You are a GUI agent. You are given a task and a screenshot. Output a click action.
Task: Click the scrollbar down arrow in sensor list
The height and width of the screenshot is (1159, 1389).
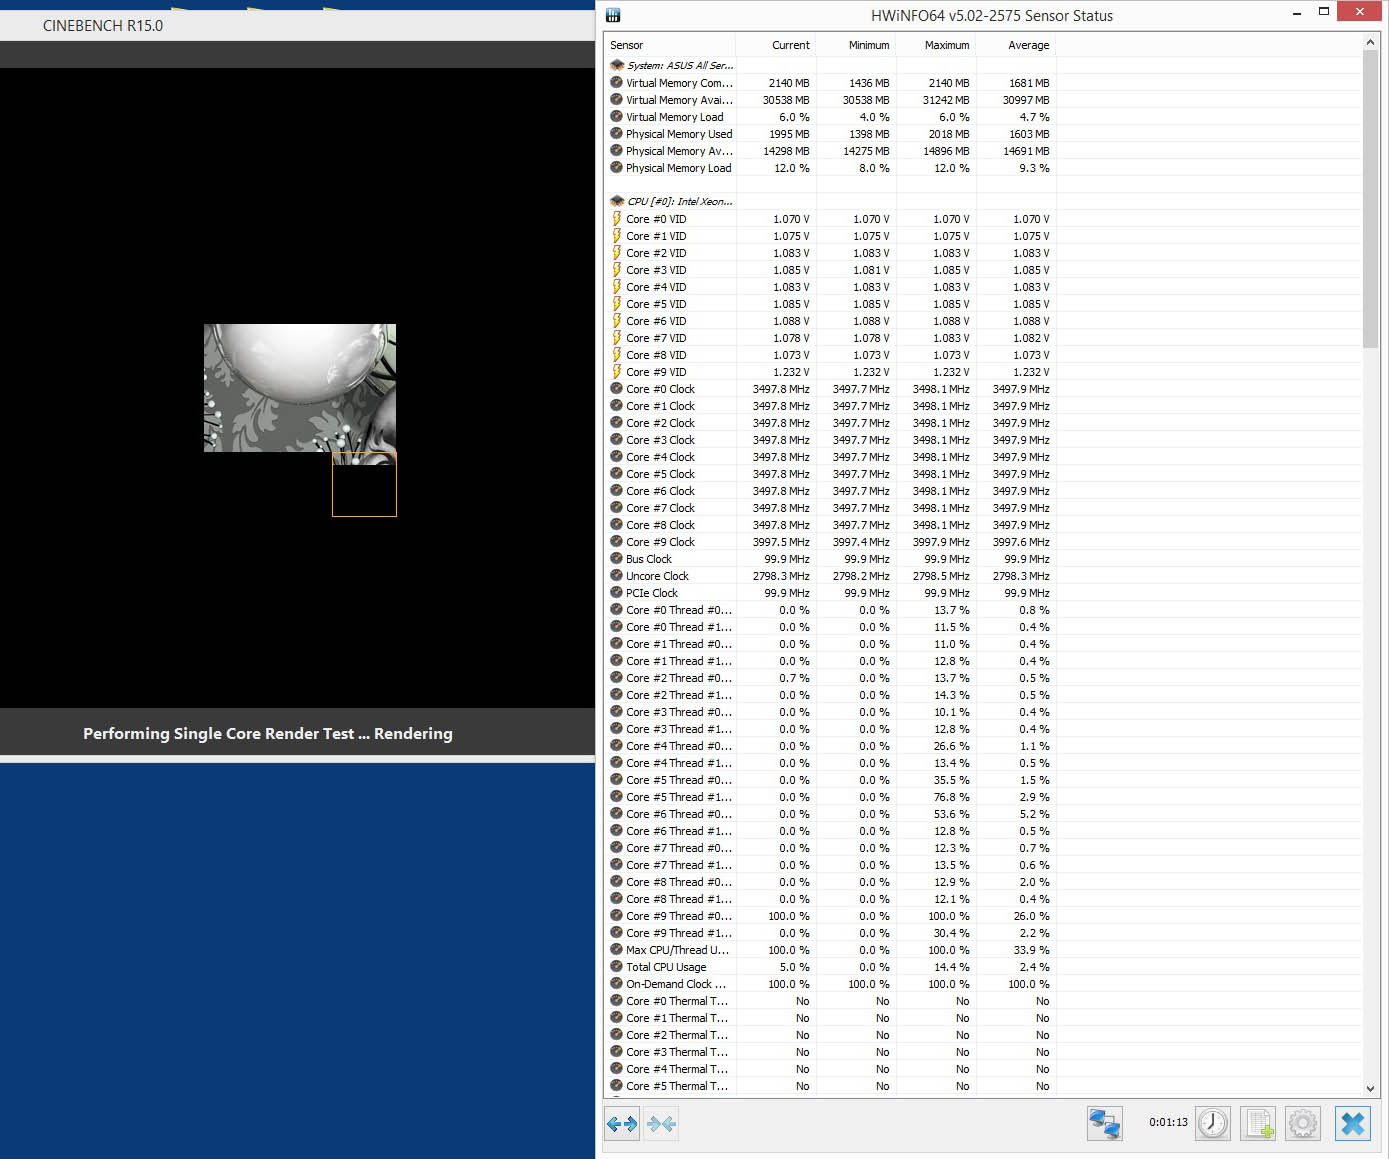pyautogui.click(x=1370, y=1088)
